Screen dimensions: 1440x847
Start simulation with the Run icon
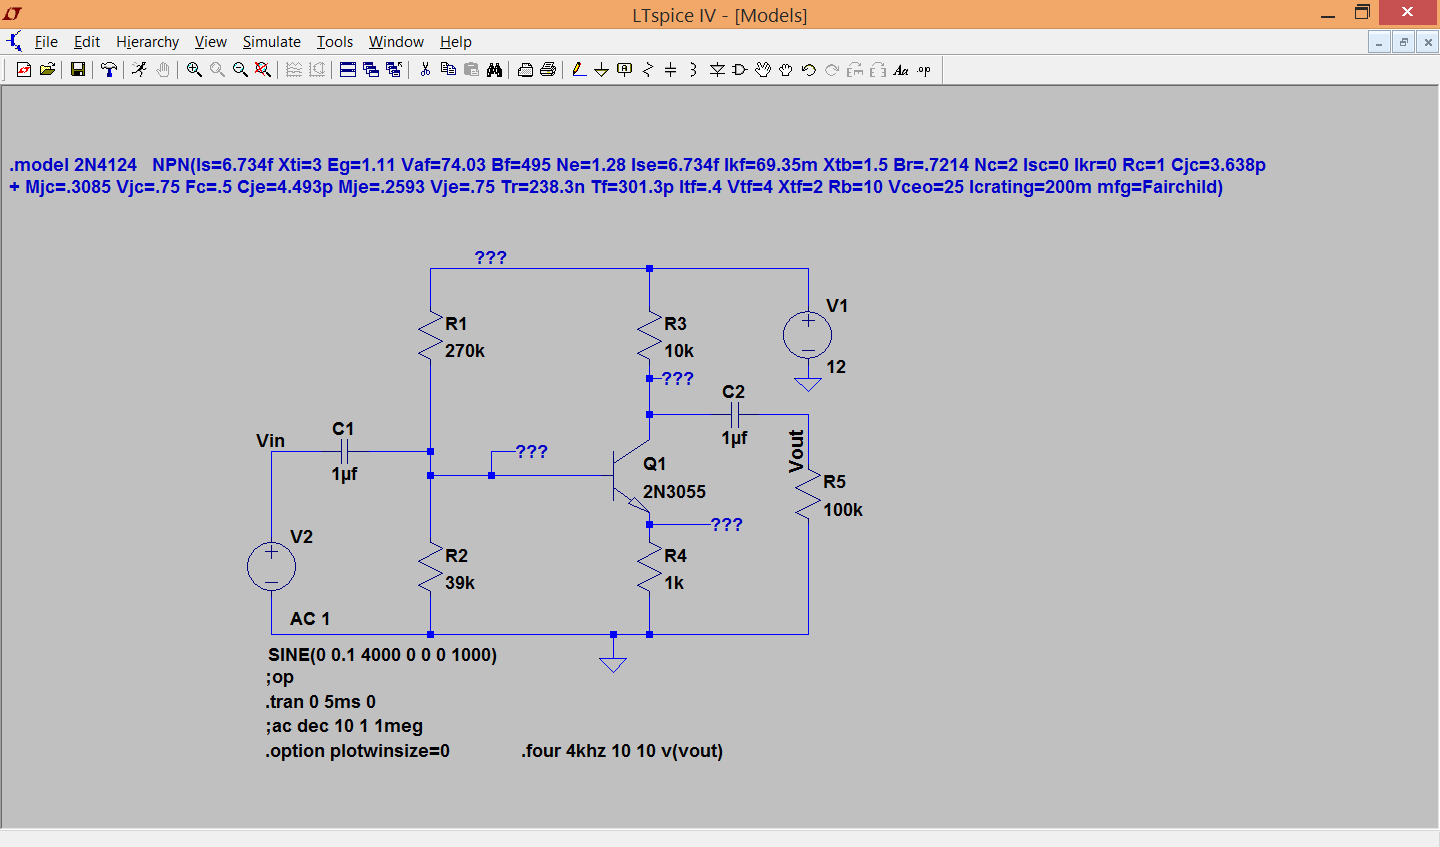coord(139,69)
